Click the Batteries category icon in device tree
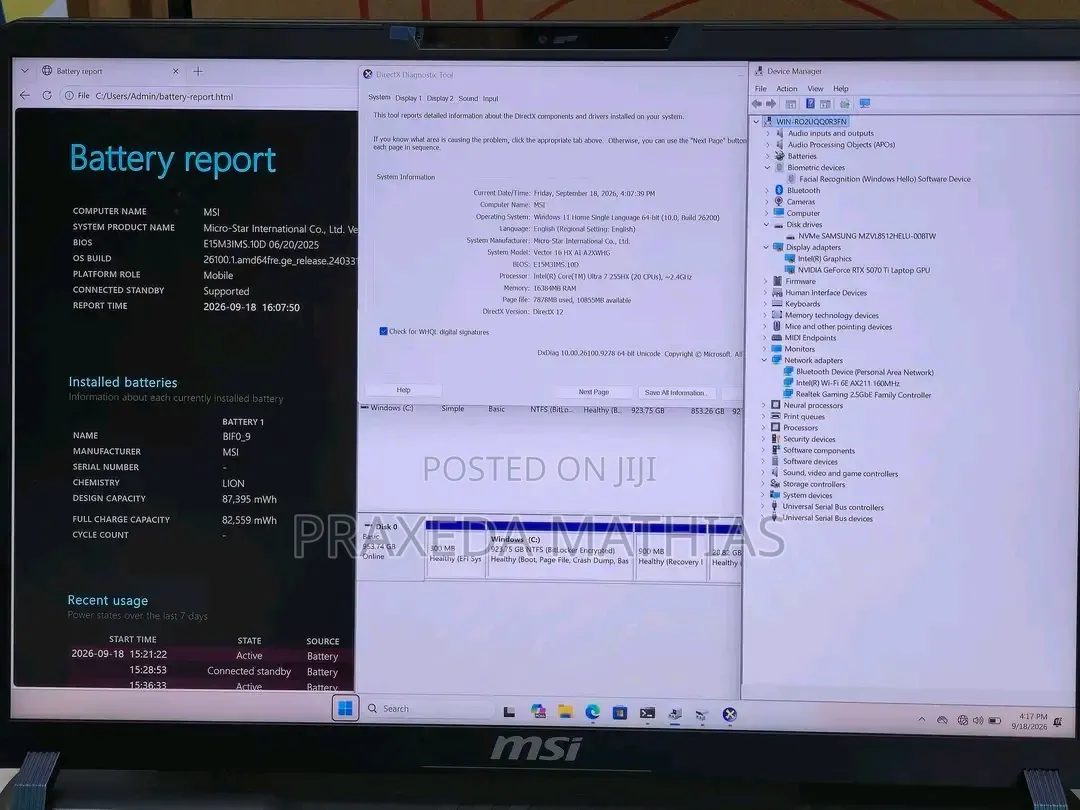 click(x=780, y=156)
